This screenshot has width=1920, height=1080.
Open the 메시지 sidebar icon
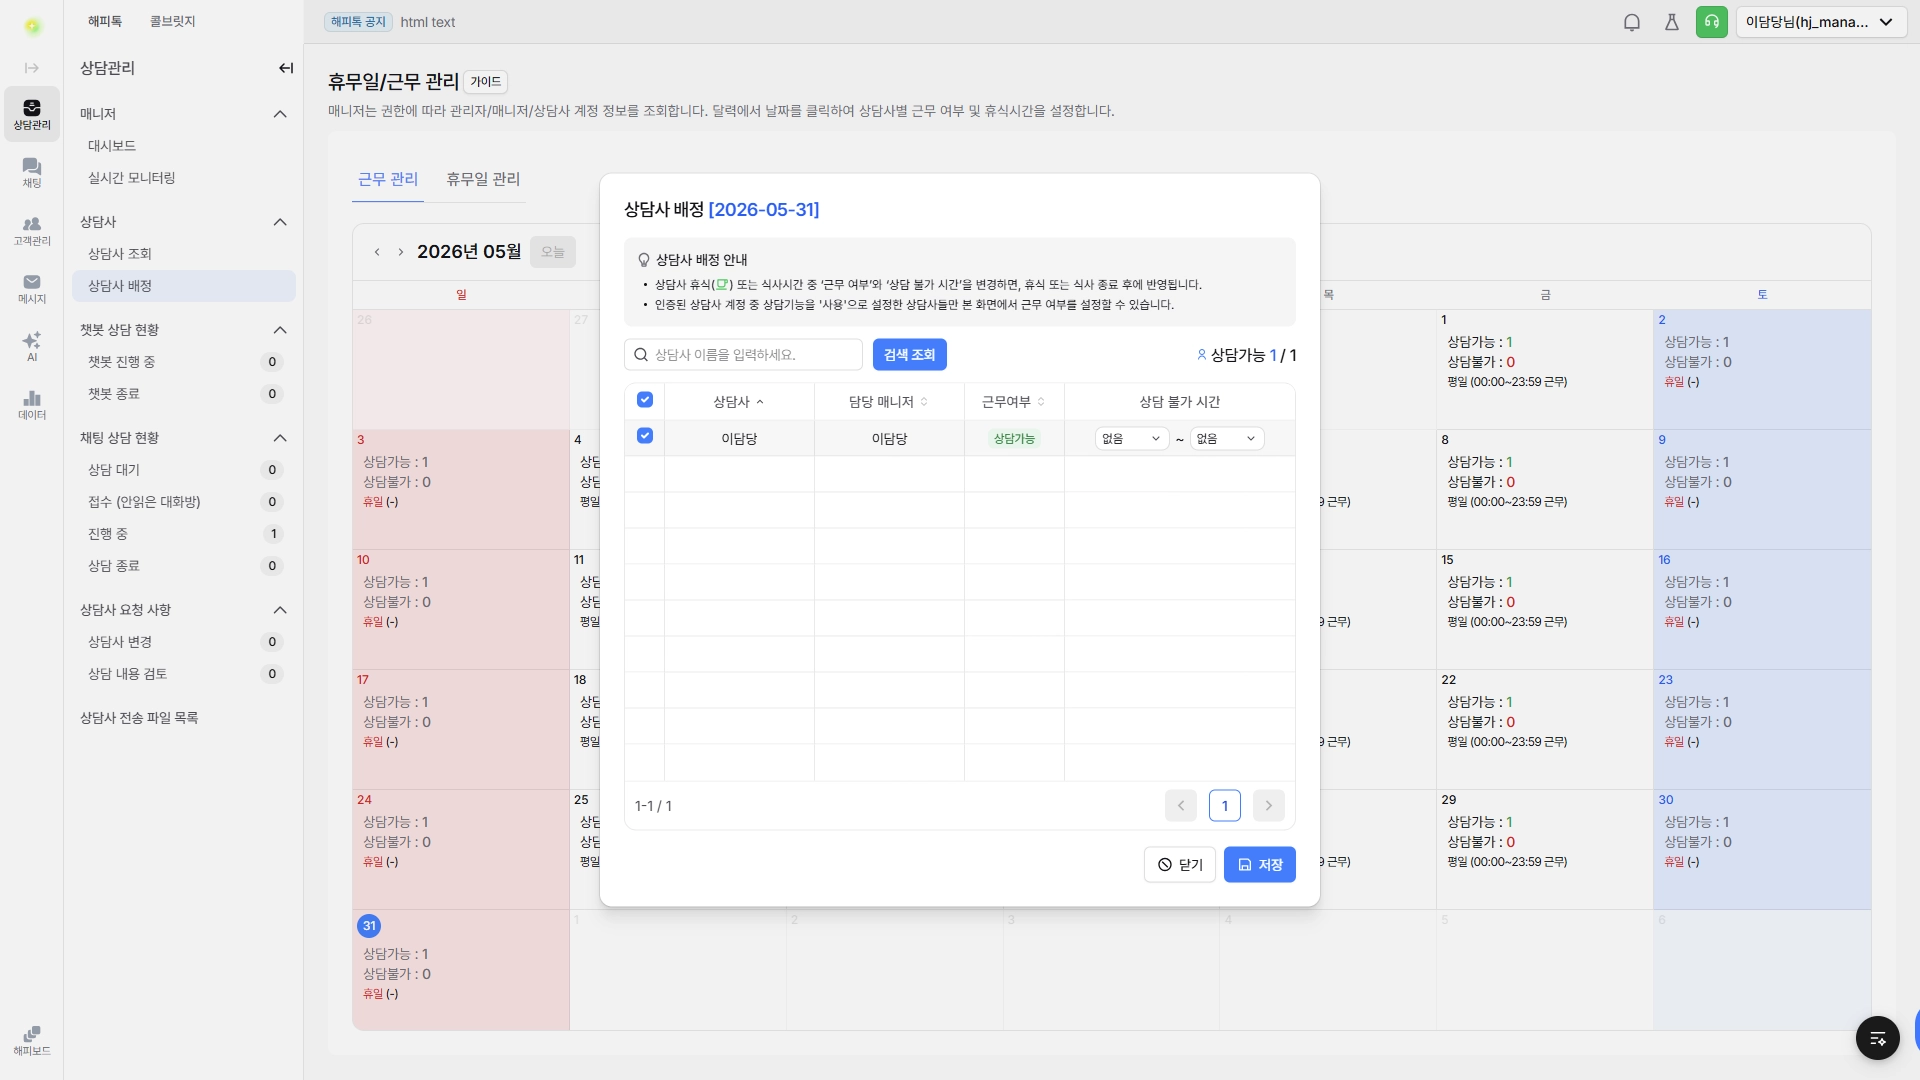(x=32, y=288)
